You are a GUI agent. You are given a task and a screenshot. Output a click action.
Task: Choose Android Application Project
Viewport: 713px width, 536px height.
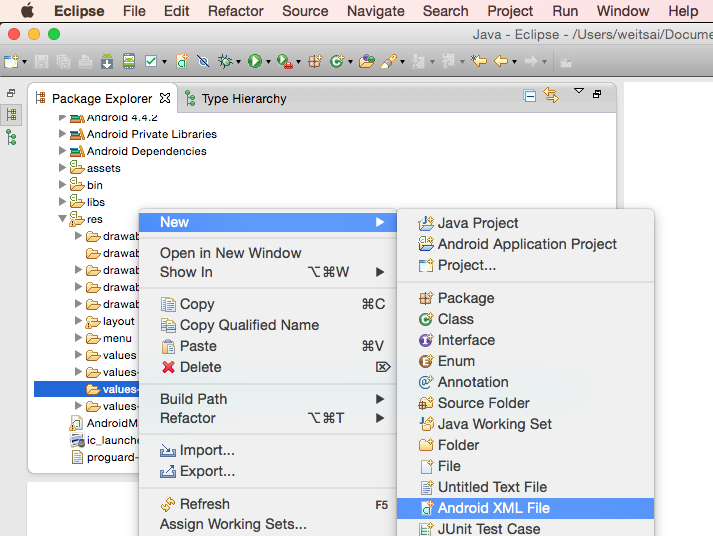(525, 244)
